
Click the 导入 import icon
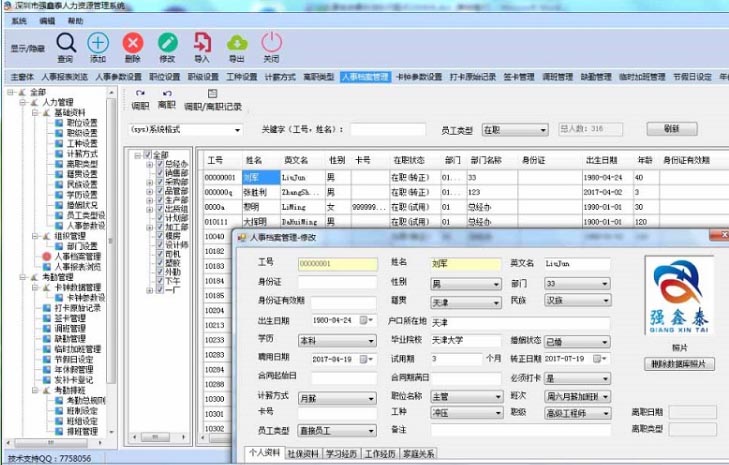click(202, 43)
